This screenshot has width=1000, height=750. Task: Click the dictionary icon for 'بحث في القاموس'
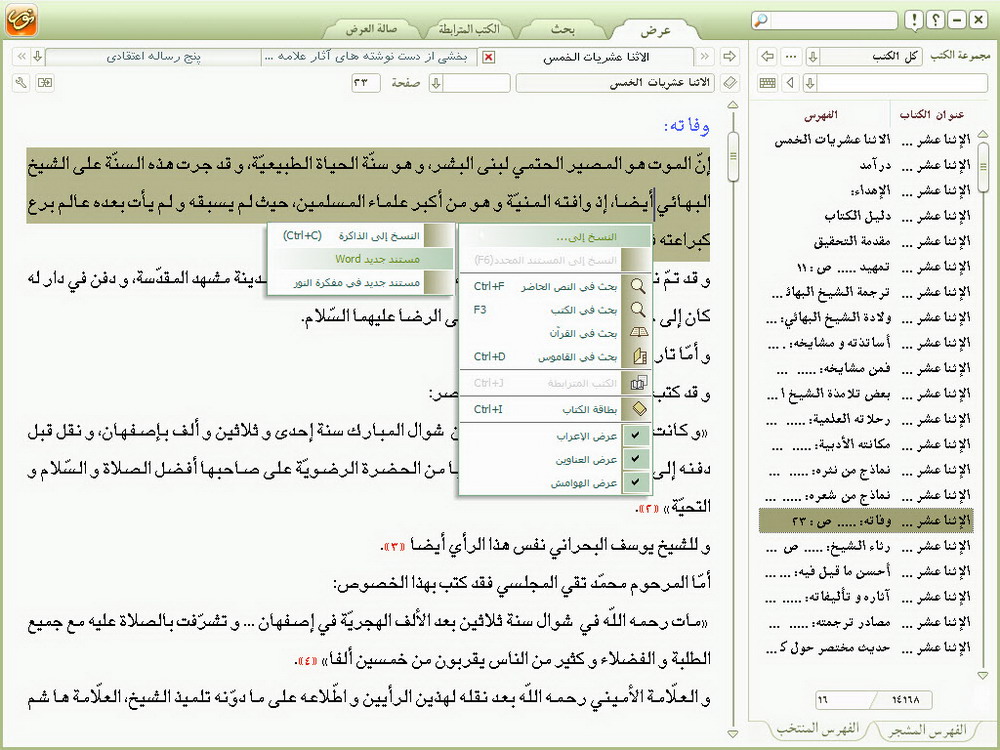638,357
